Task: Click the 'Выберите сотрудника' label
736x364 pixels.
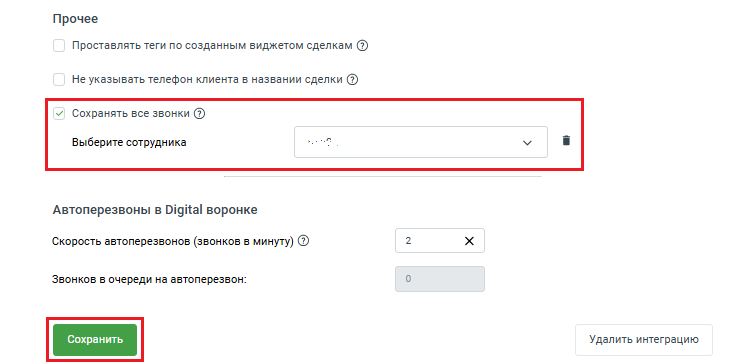Action: [x=129, y=143]
